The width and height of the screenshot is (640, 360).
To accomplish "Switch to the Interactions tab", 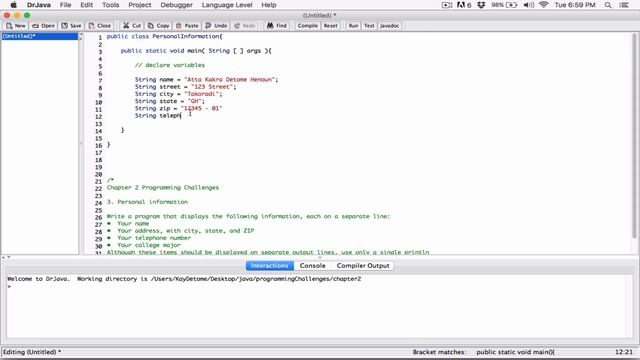I will pos(269,265).
